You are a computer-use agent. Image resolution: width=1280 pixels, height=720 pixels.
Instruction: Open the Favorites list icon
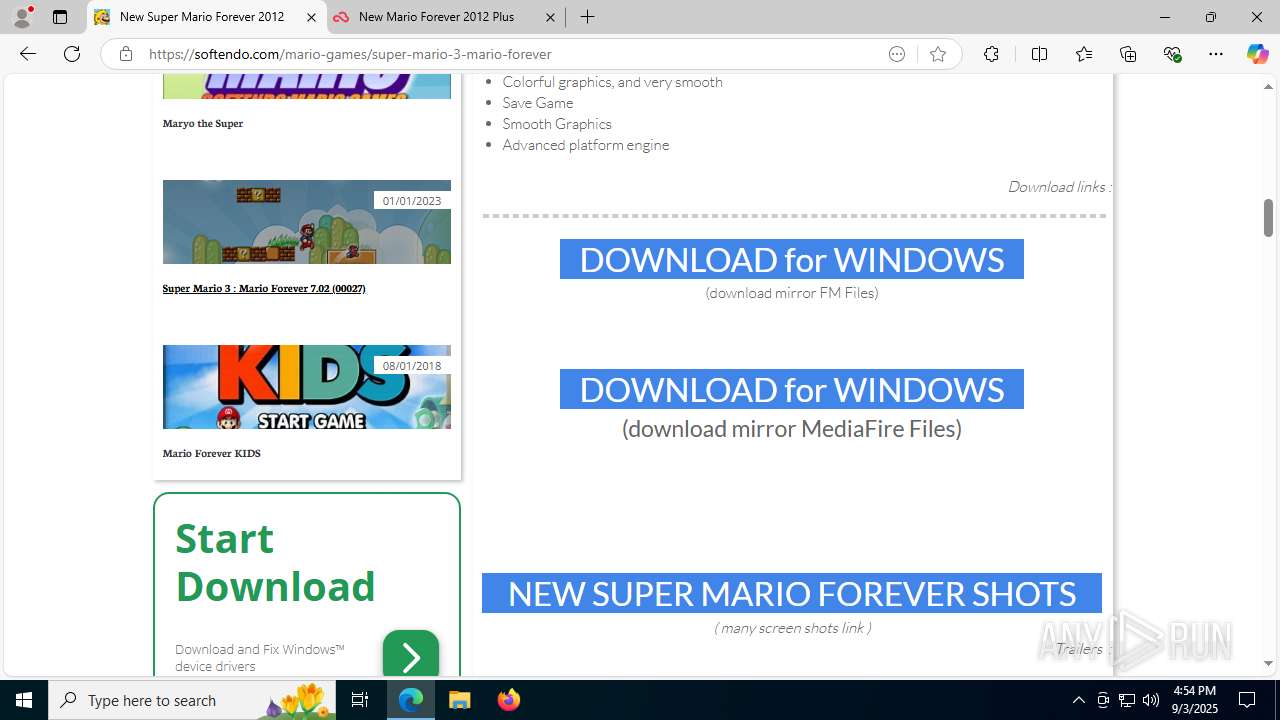tap(1084, 54)
